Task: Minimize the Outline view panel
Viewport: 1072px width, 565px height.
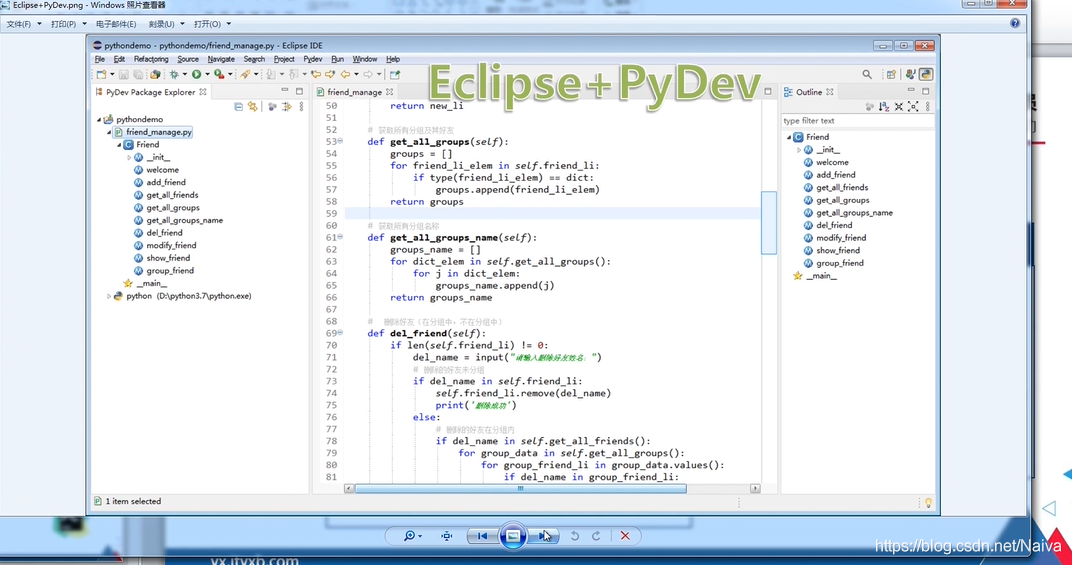Action: 911,91
